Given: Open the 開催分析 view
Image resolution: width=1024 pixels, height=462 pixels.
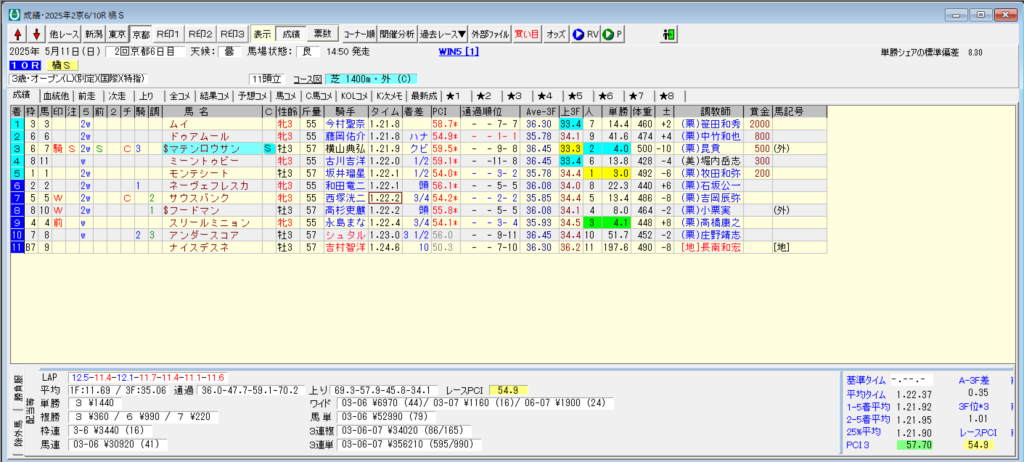Looking at the screenshot, I should coord(396,34).
